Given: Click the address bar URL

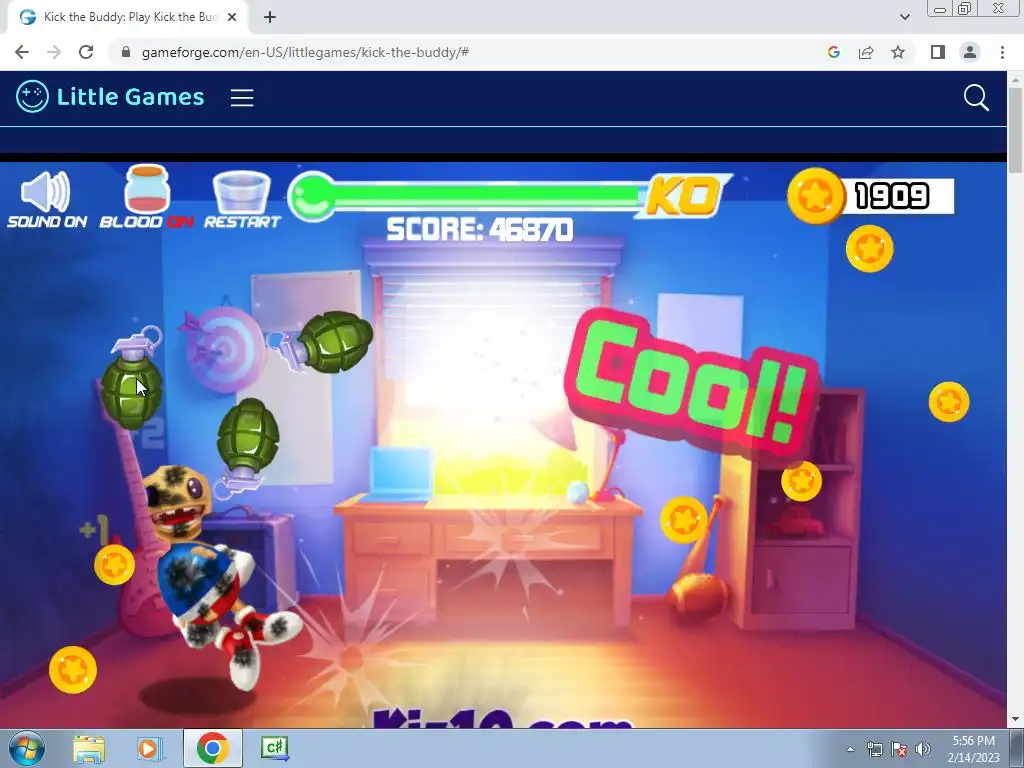Looking at the screenshot, I should [x=305, y=52].
